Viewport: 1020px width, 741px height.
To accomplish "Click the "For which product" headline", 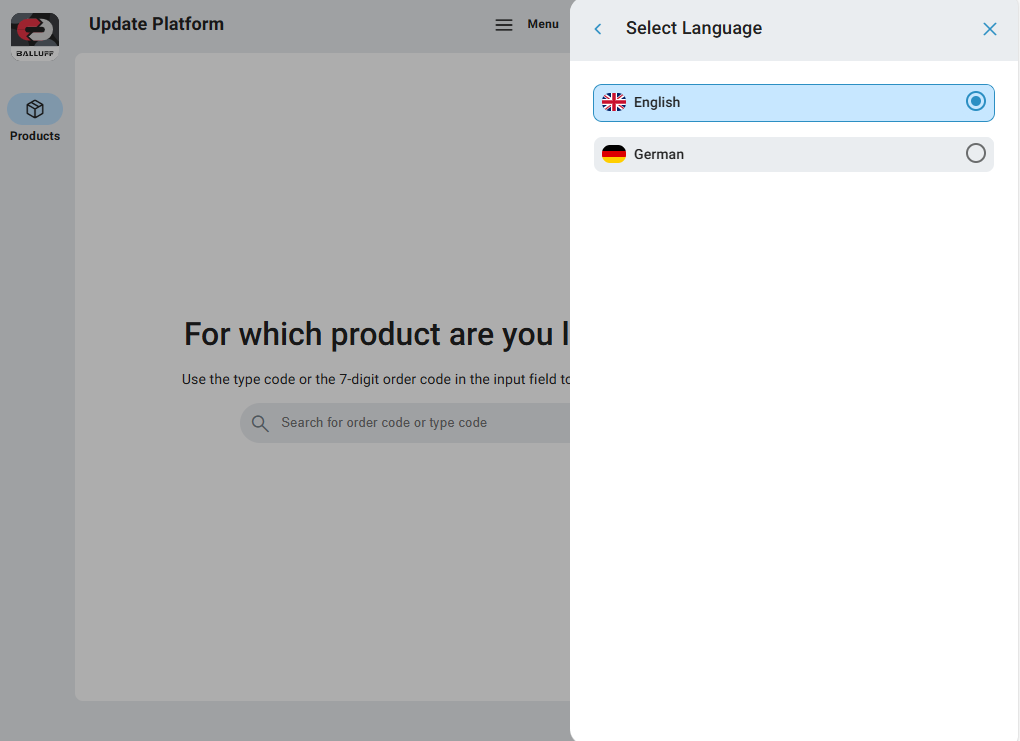I will 376,334.
